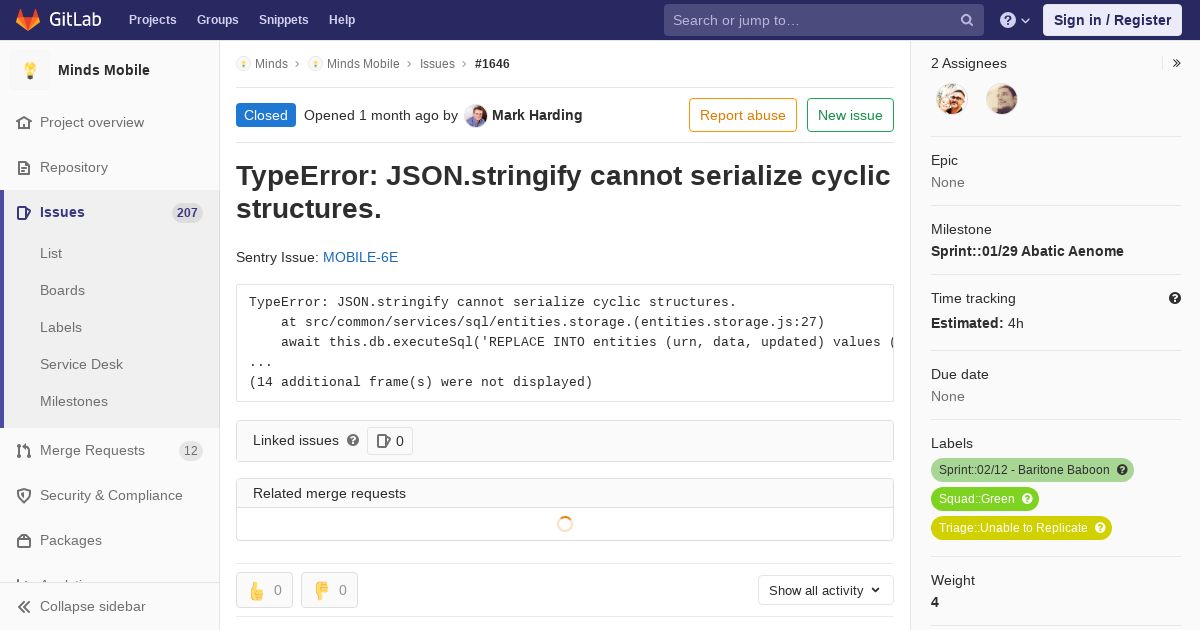This screenshot has height=630, width=1200.
Task: Click help icon on Squad::Green label
Action: click(1027, 499)
